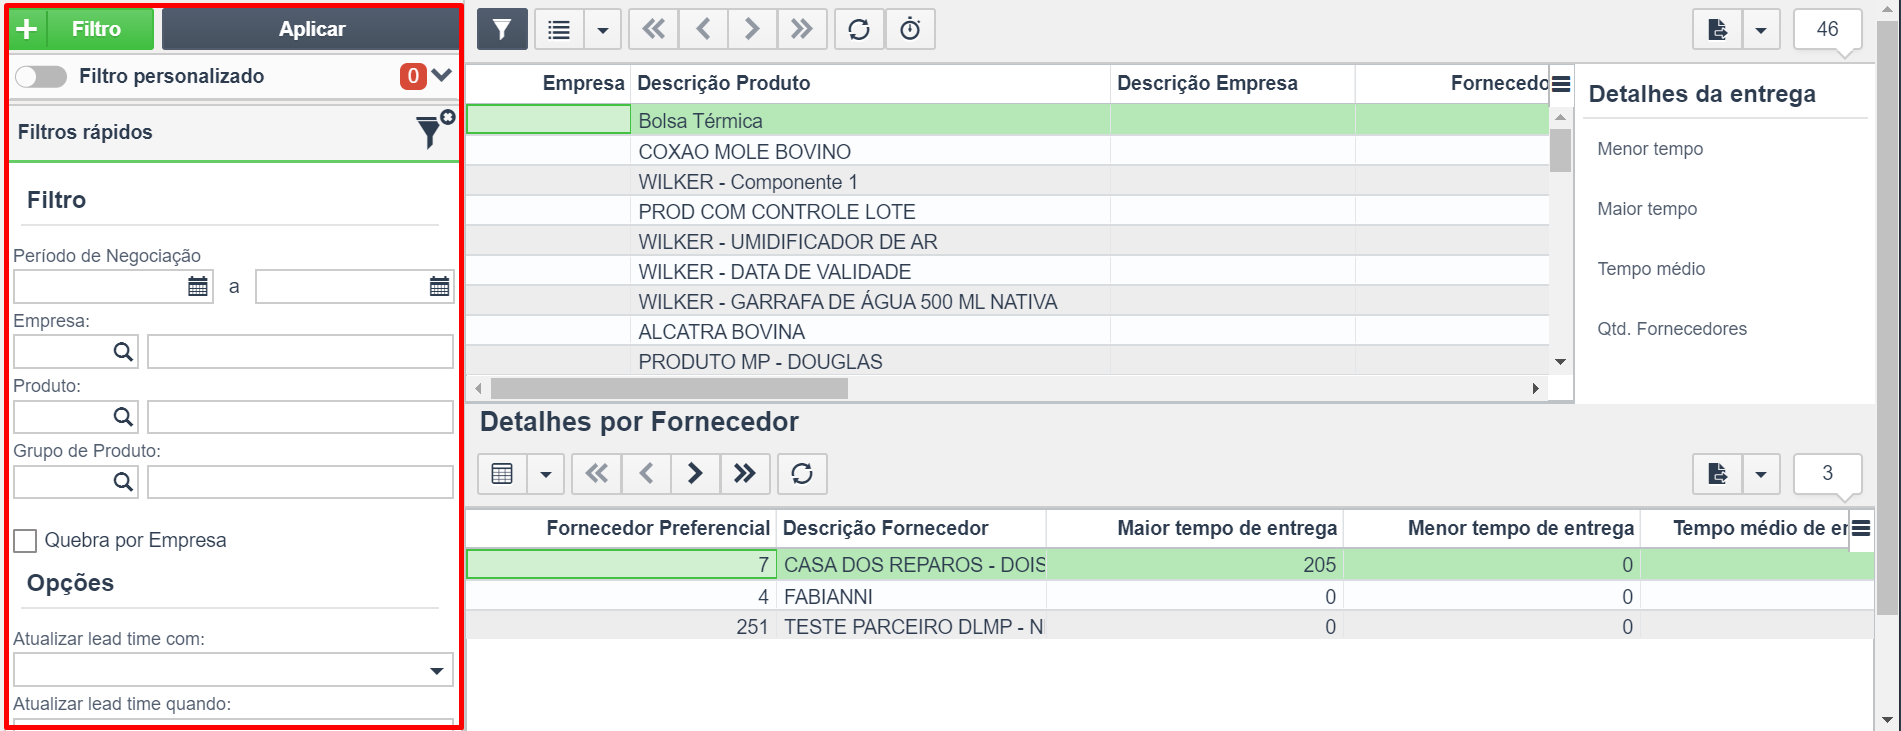Viewport: 1901px width, 731px height.
Task: Open the supplier grid column menu icon
Action: [x=1861, y=528]
